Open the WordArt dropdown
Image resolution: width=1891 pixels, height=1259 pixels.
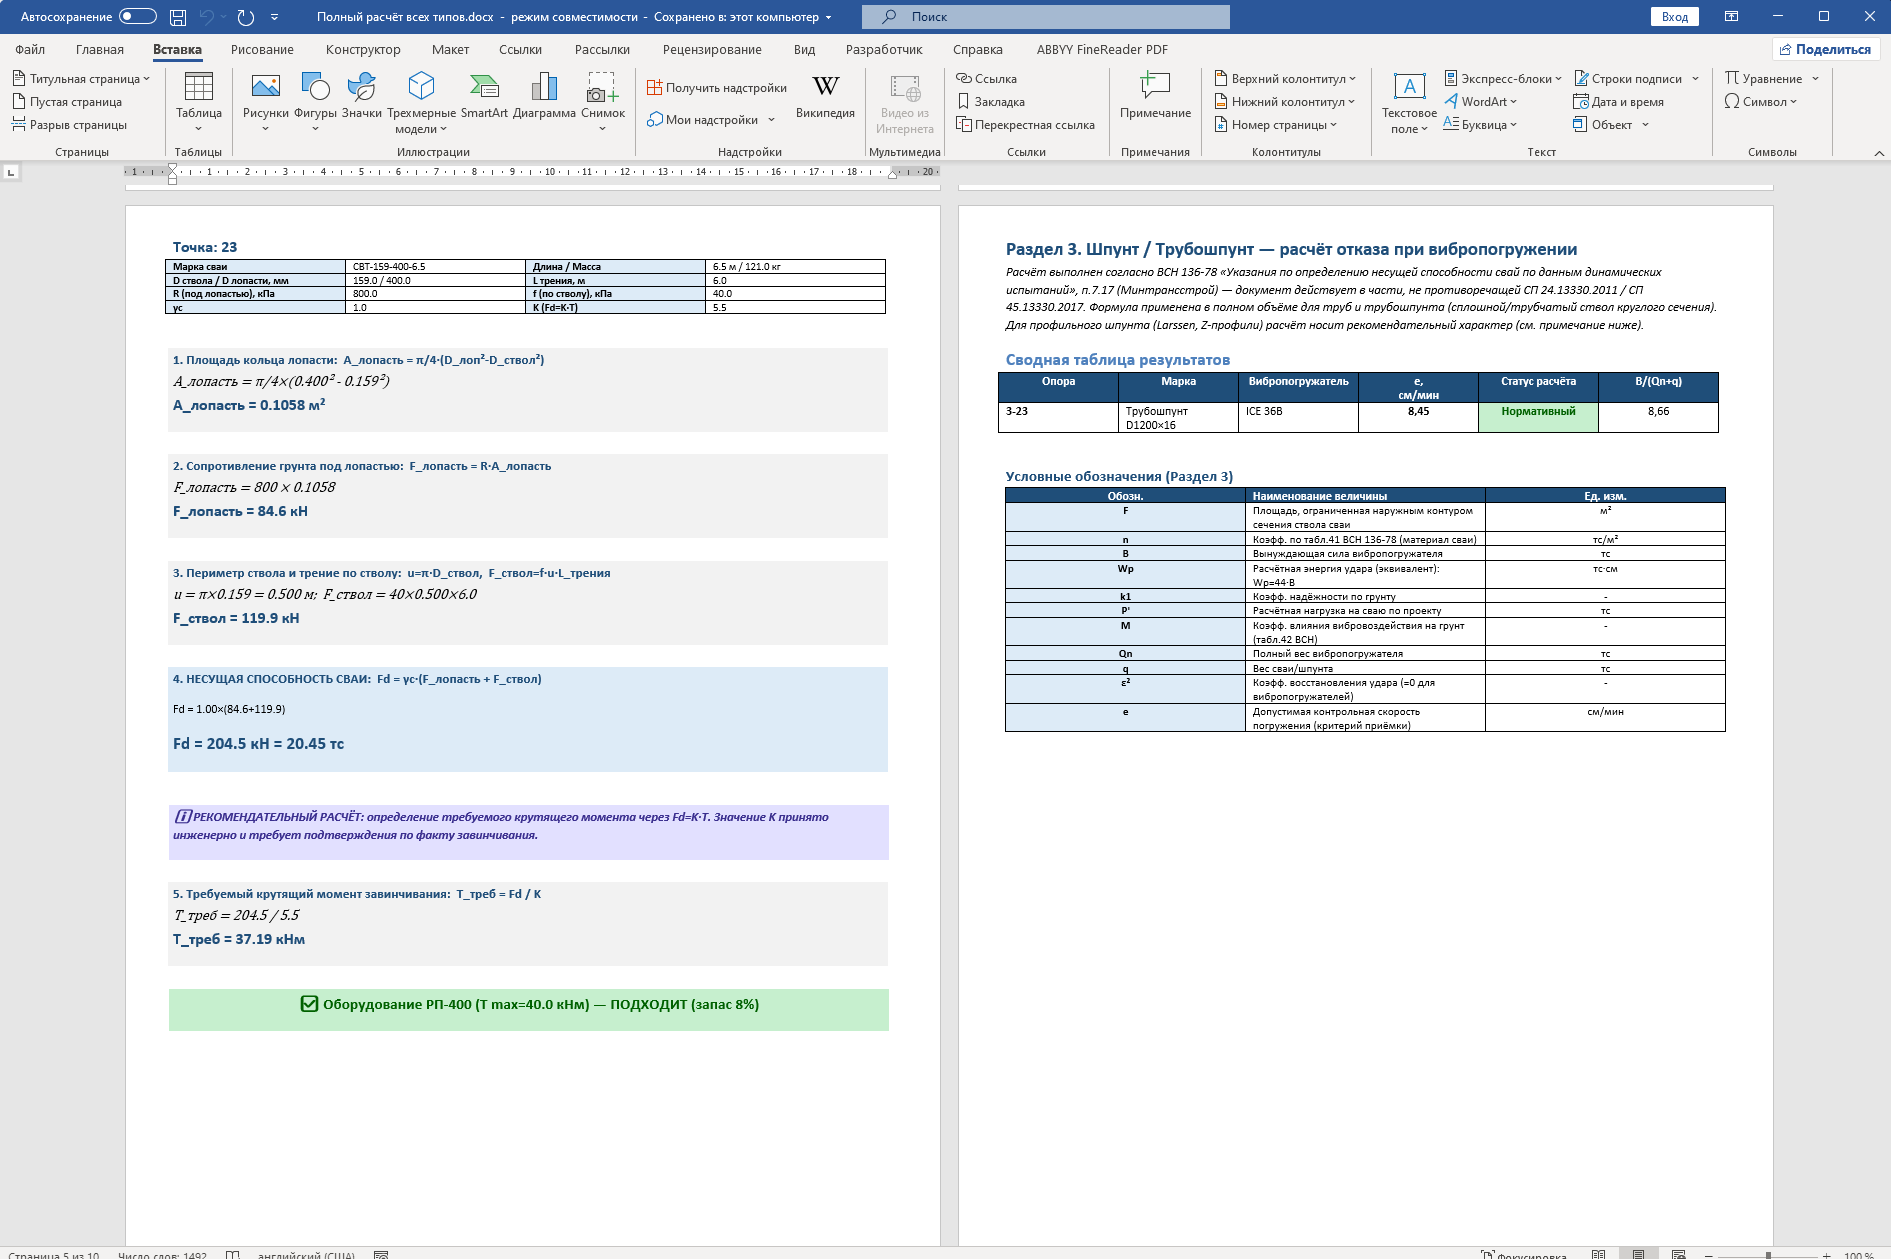click(x=1480, y=101)
